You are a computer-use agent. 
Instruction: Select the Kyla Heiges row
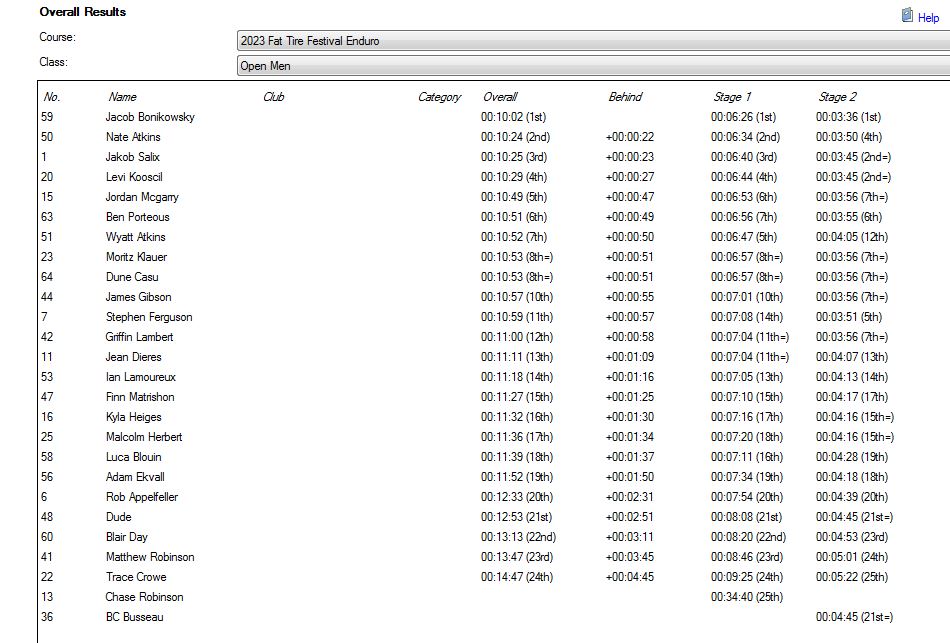(133, 417)
